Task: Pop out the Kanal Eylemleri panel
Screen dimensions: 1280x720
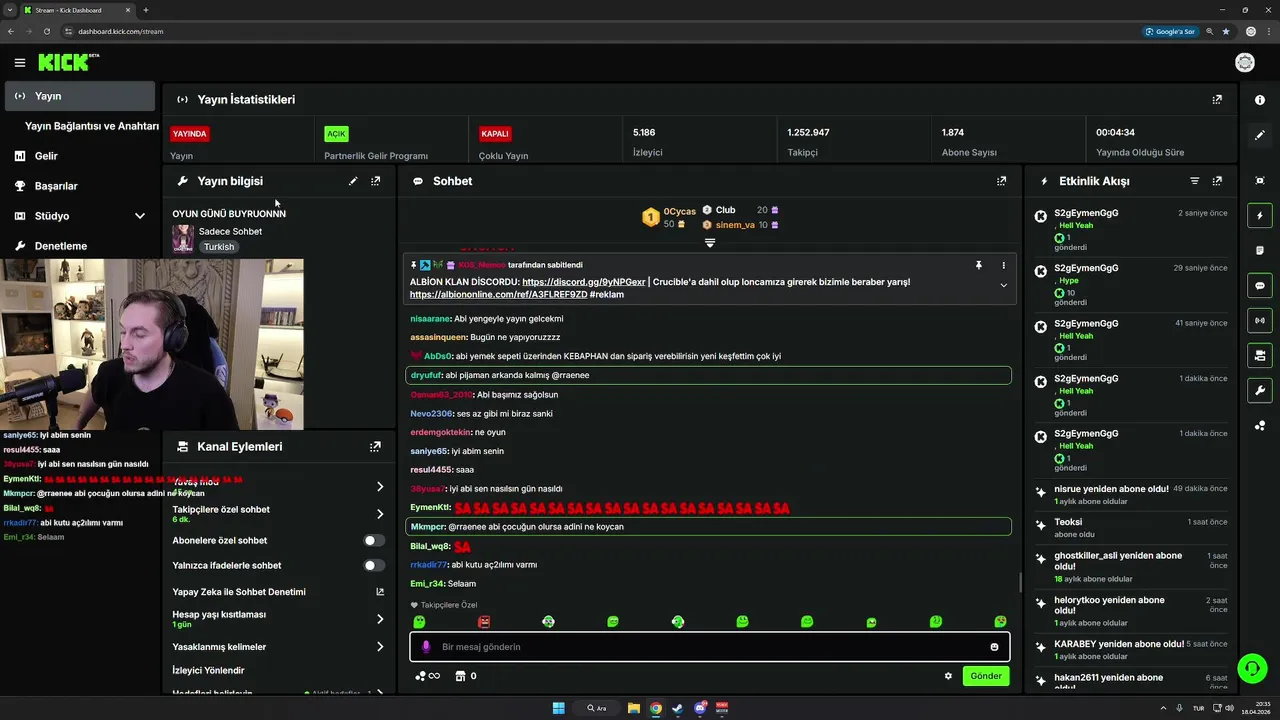Action: point(375,447)
